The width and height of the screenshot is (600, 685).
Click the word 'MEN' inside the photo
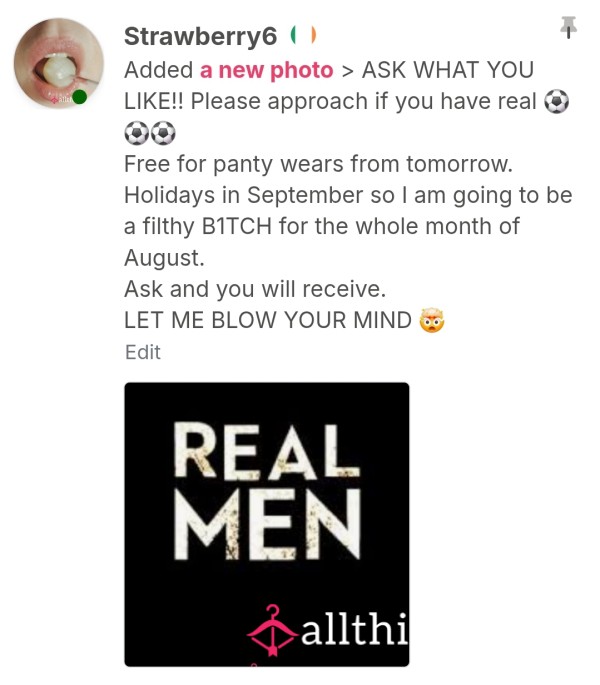click(267, 524)
